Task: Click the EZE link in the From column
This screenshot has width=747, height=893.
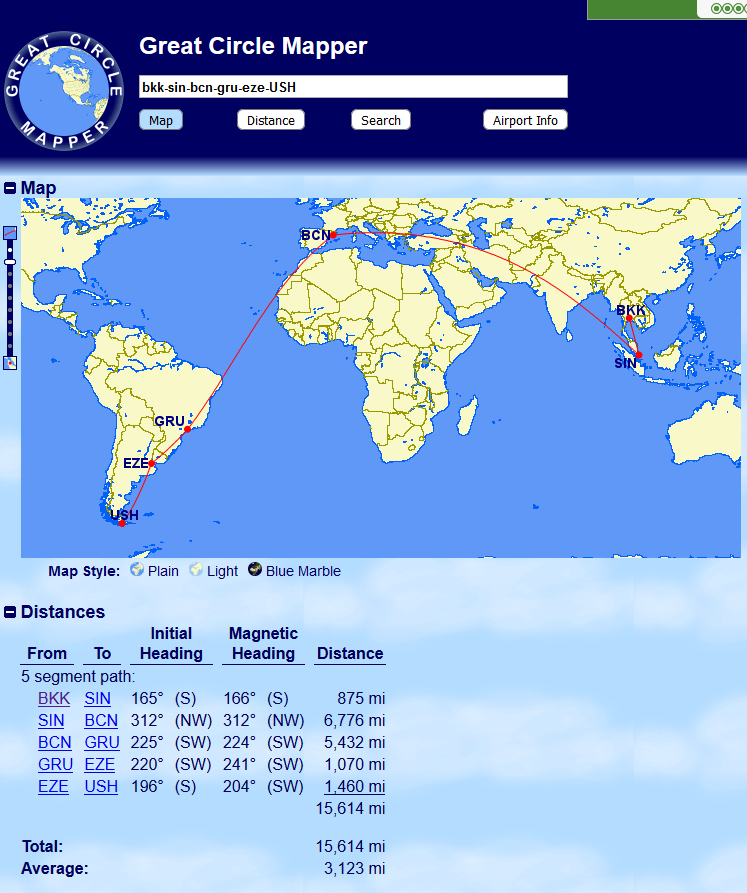Action: coord(53,787)
